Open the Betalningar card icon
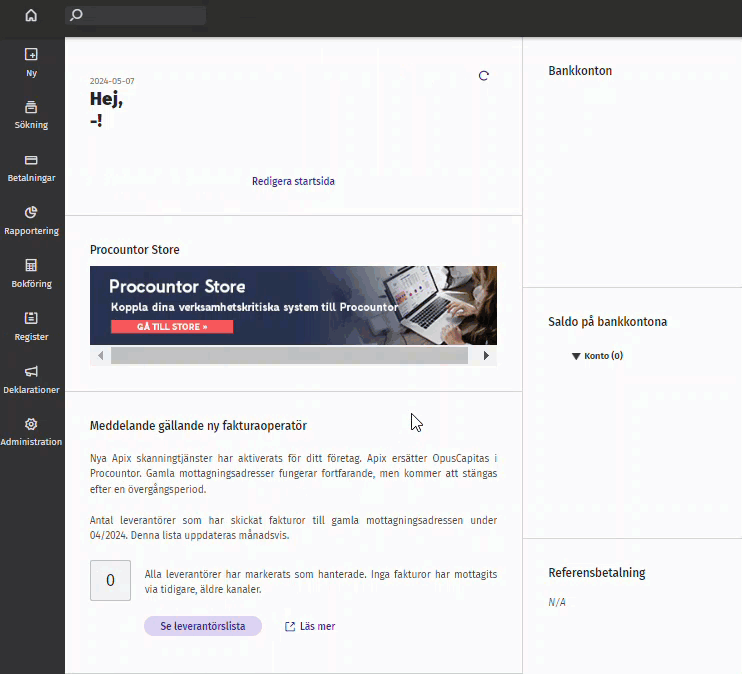The image size is (742, 674). [x=31, y=160]
